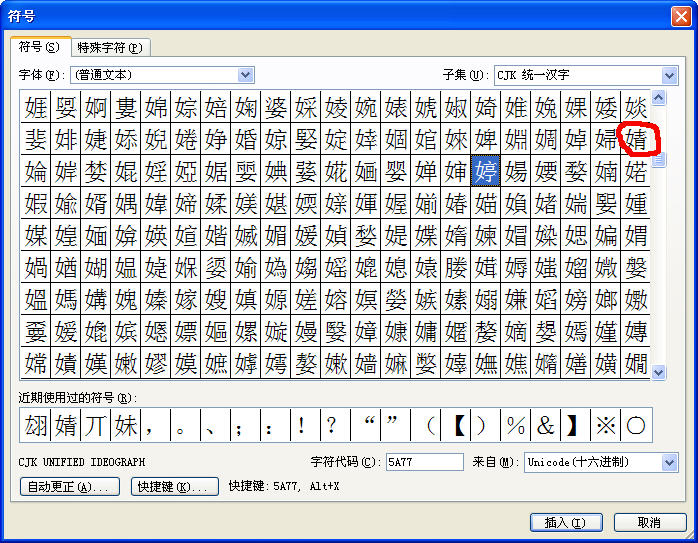Screen dimensions: 698x543
Task: Select the 婉 character in the grid
Action: 365,107
